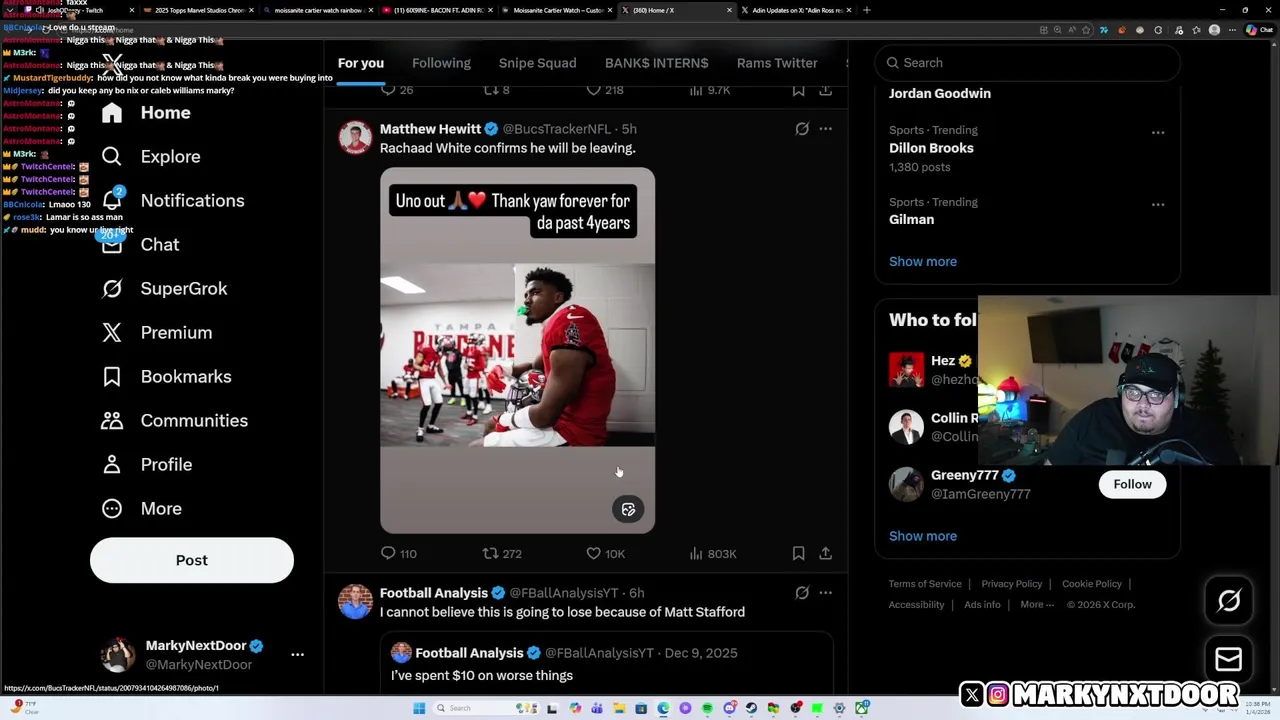Share the Matthew Hewitt post
This screenshot has width=1280, height=720.
(x=825, y=553)
